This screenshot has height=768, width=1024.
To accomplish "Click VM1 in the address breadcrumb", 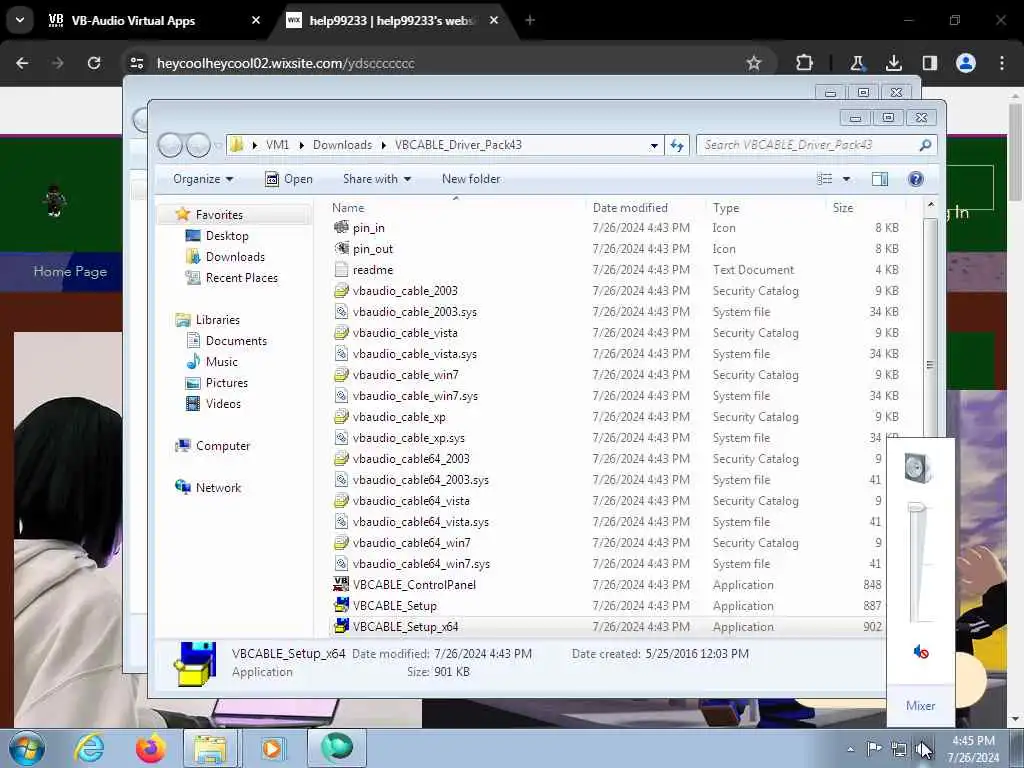I will click(277, 145).
